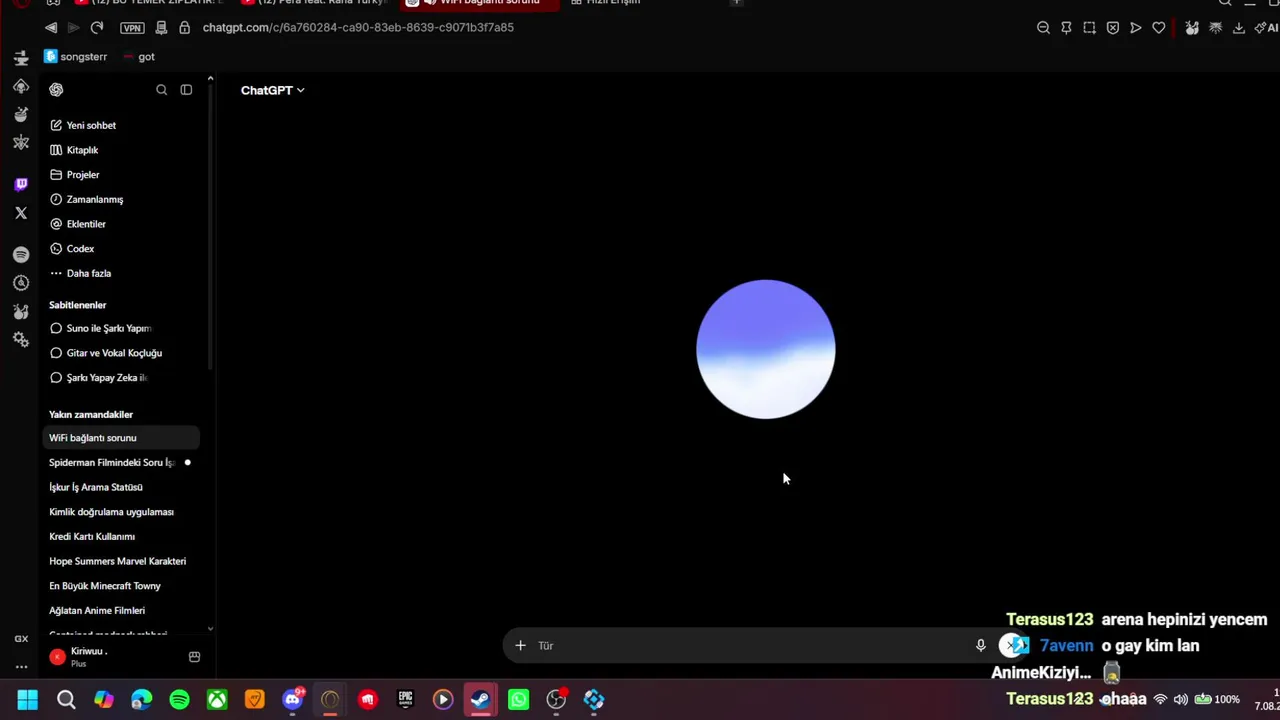
Task: Open Discord from the taskbar
Action: 292,700
